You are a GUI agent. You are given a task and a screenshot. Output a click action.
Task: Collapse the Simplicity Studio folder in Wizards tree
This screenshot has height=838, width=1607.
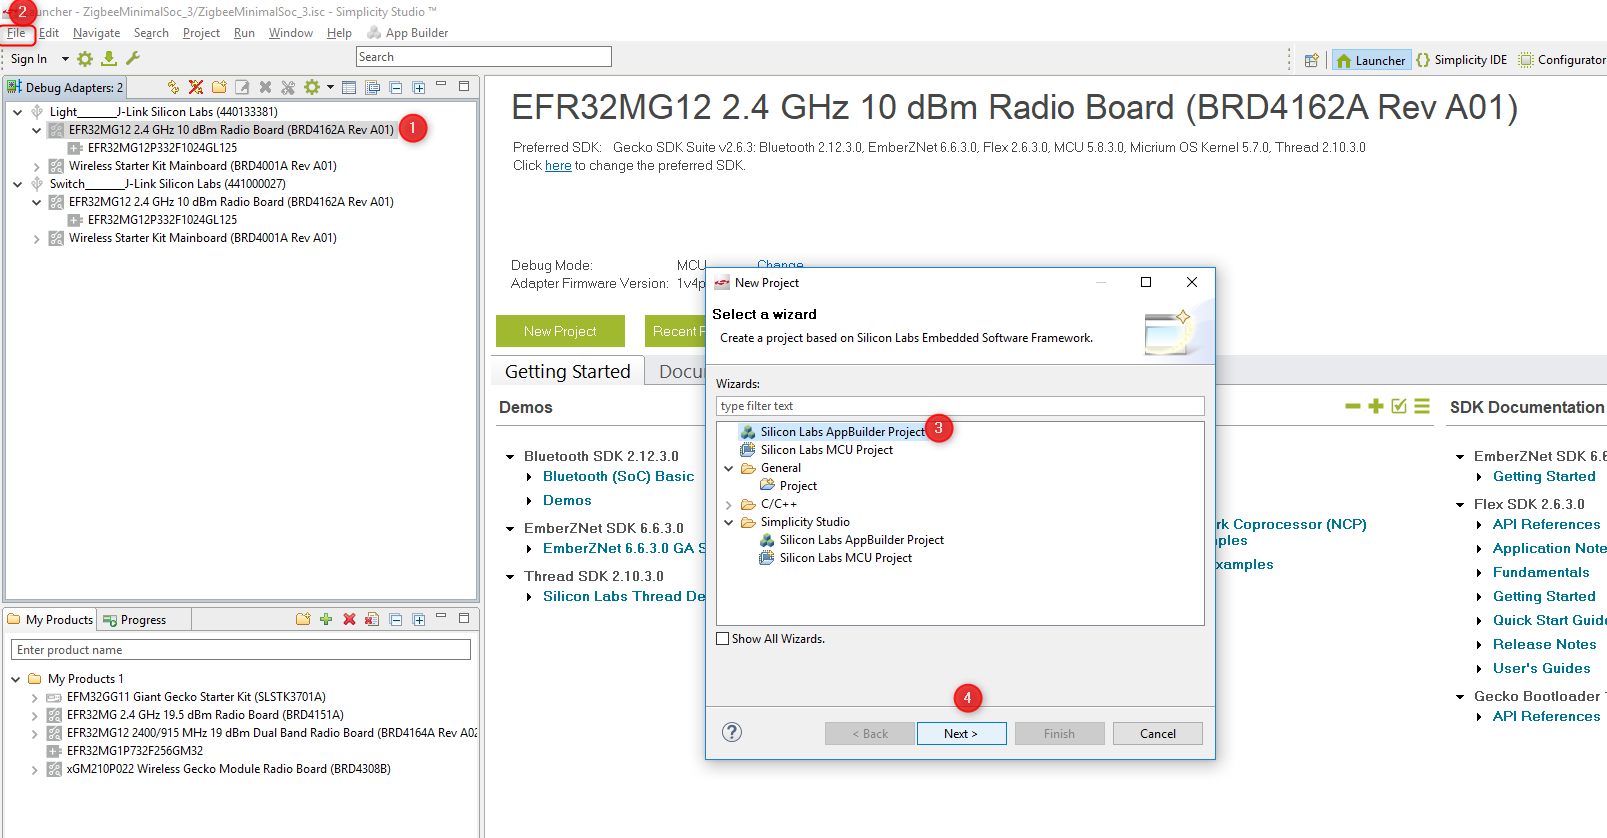pyautogui.click(x=729, y=522)
